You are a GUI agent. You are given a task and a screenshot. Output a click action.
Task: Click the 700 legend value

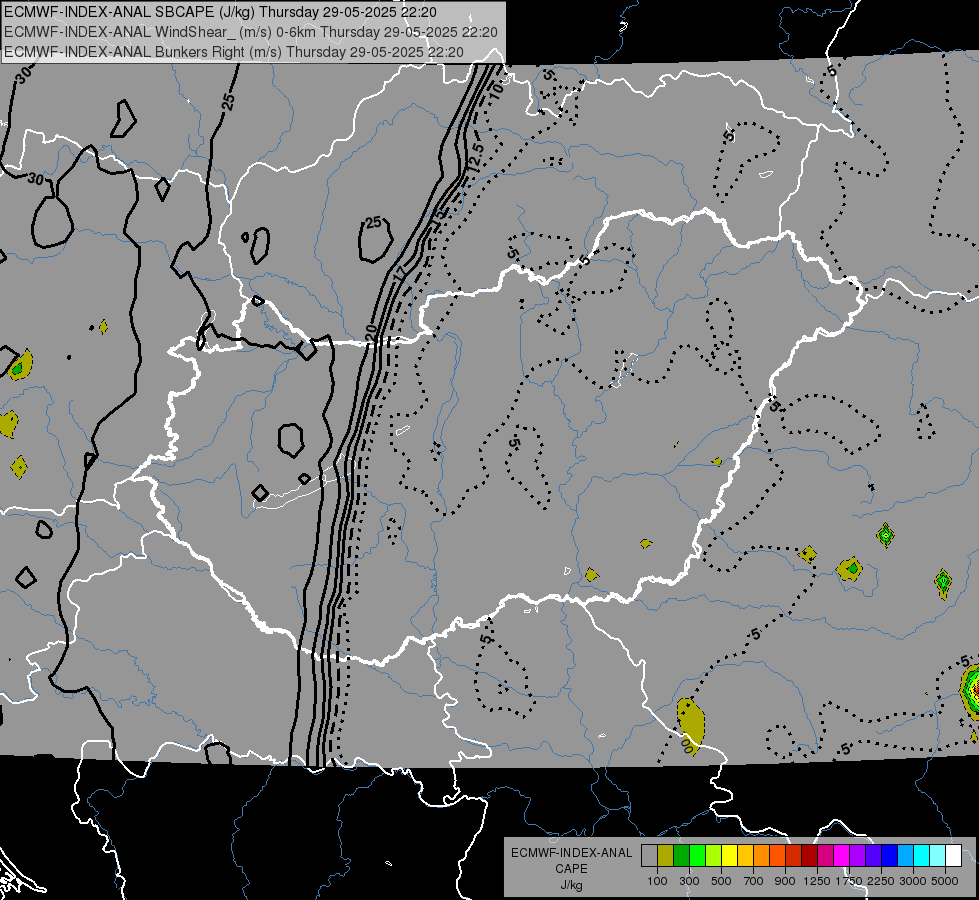pyautogui.click(x=754, y=881)
